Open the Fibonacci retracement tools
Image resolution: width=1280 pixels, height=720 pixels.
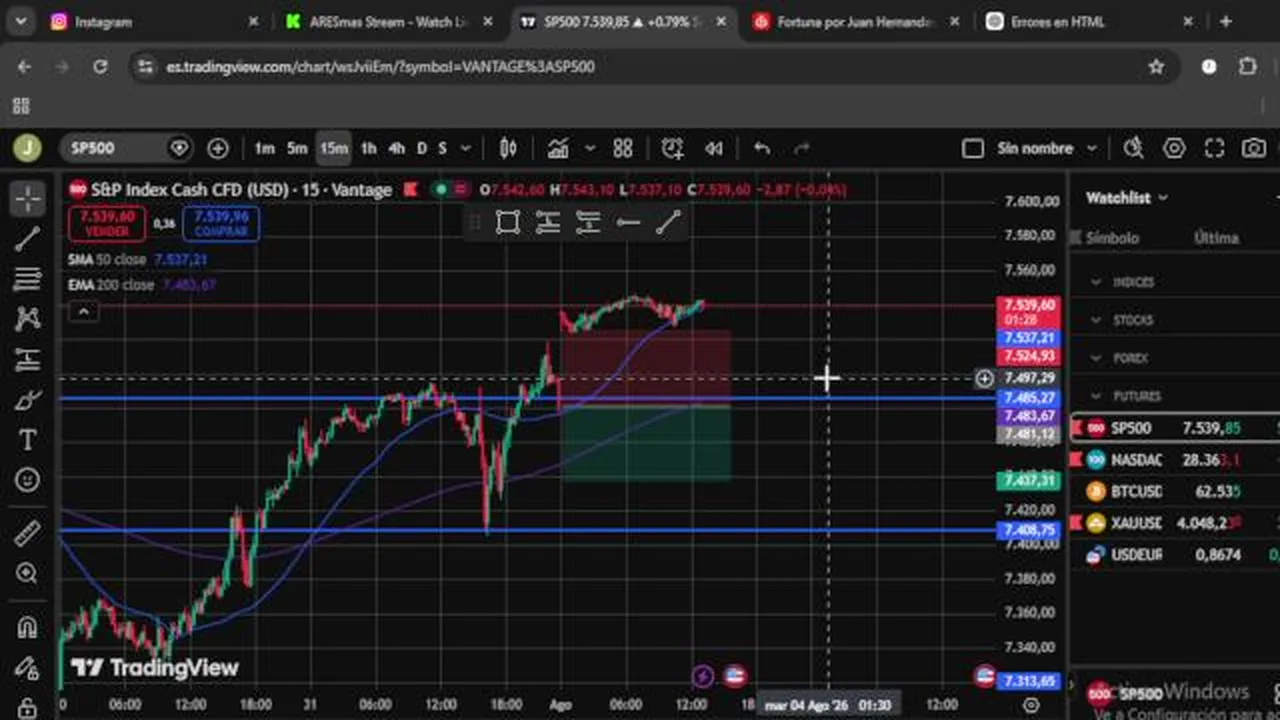(28, 279)
